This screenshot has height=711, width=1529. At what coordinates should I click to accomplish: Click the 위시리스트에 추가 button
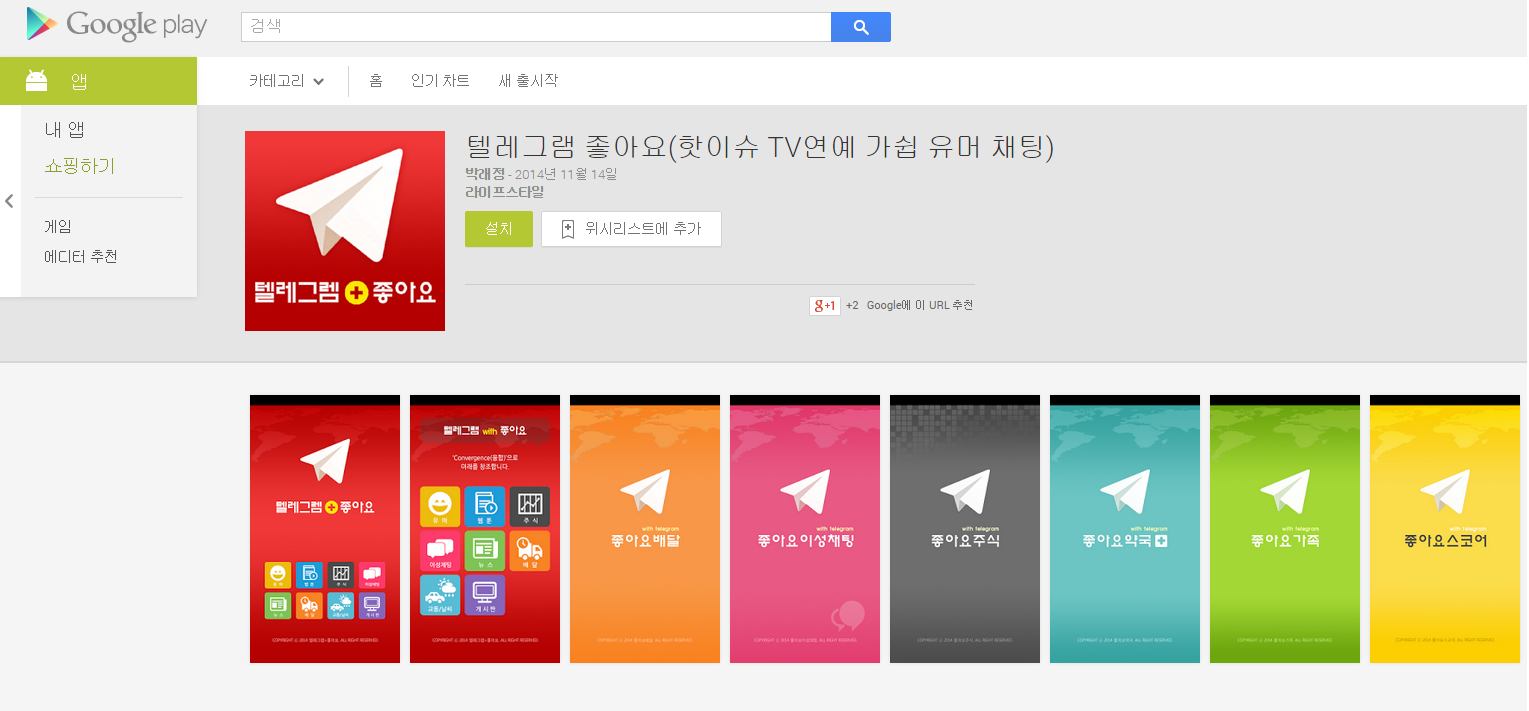pyautogui.click(x=631, y=229)
